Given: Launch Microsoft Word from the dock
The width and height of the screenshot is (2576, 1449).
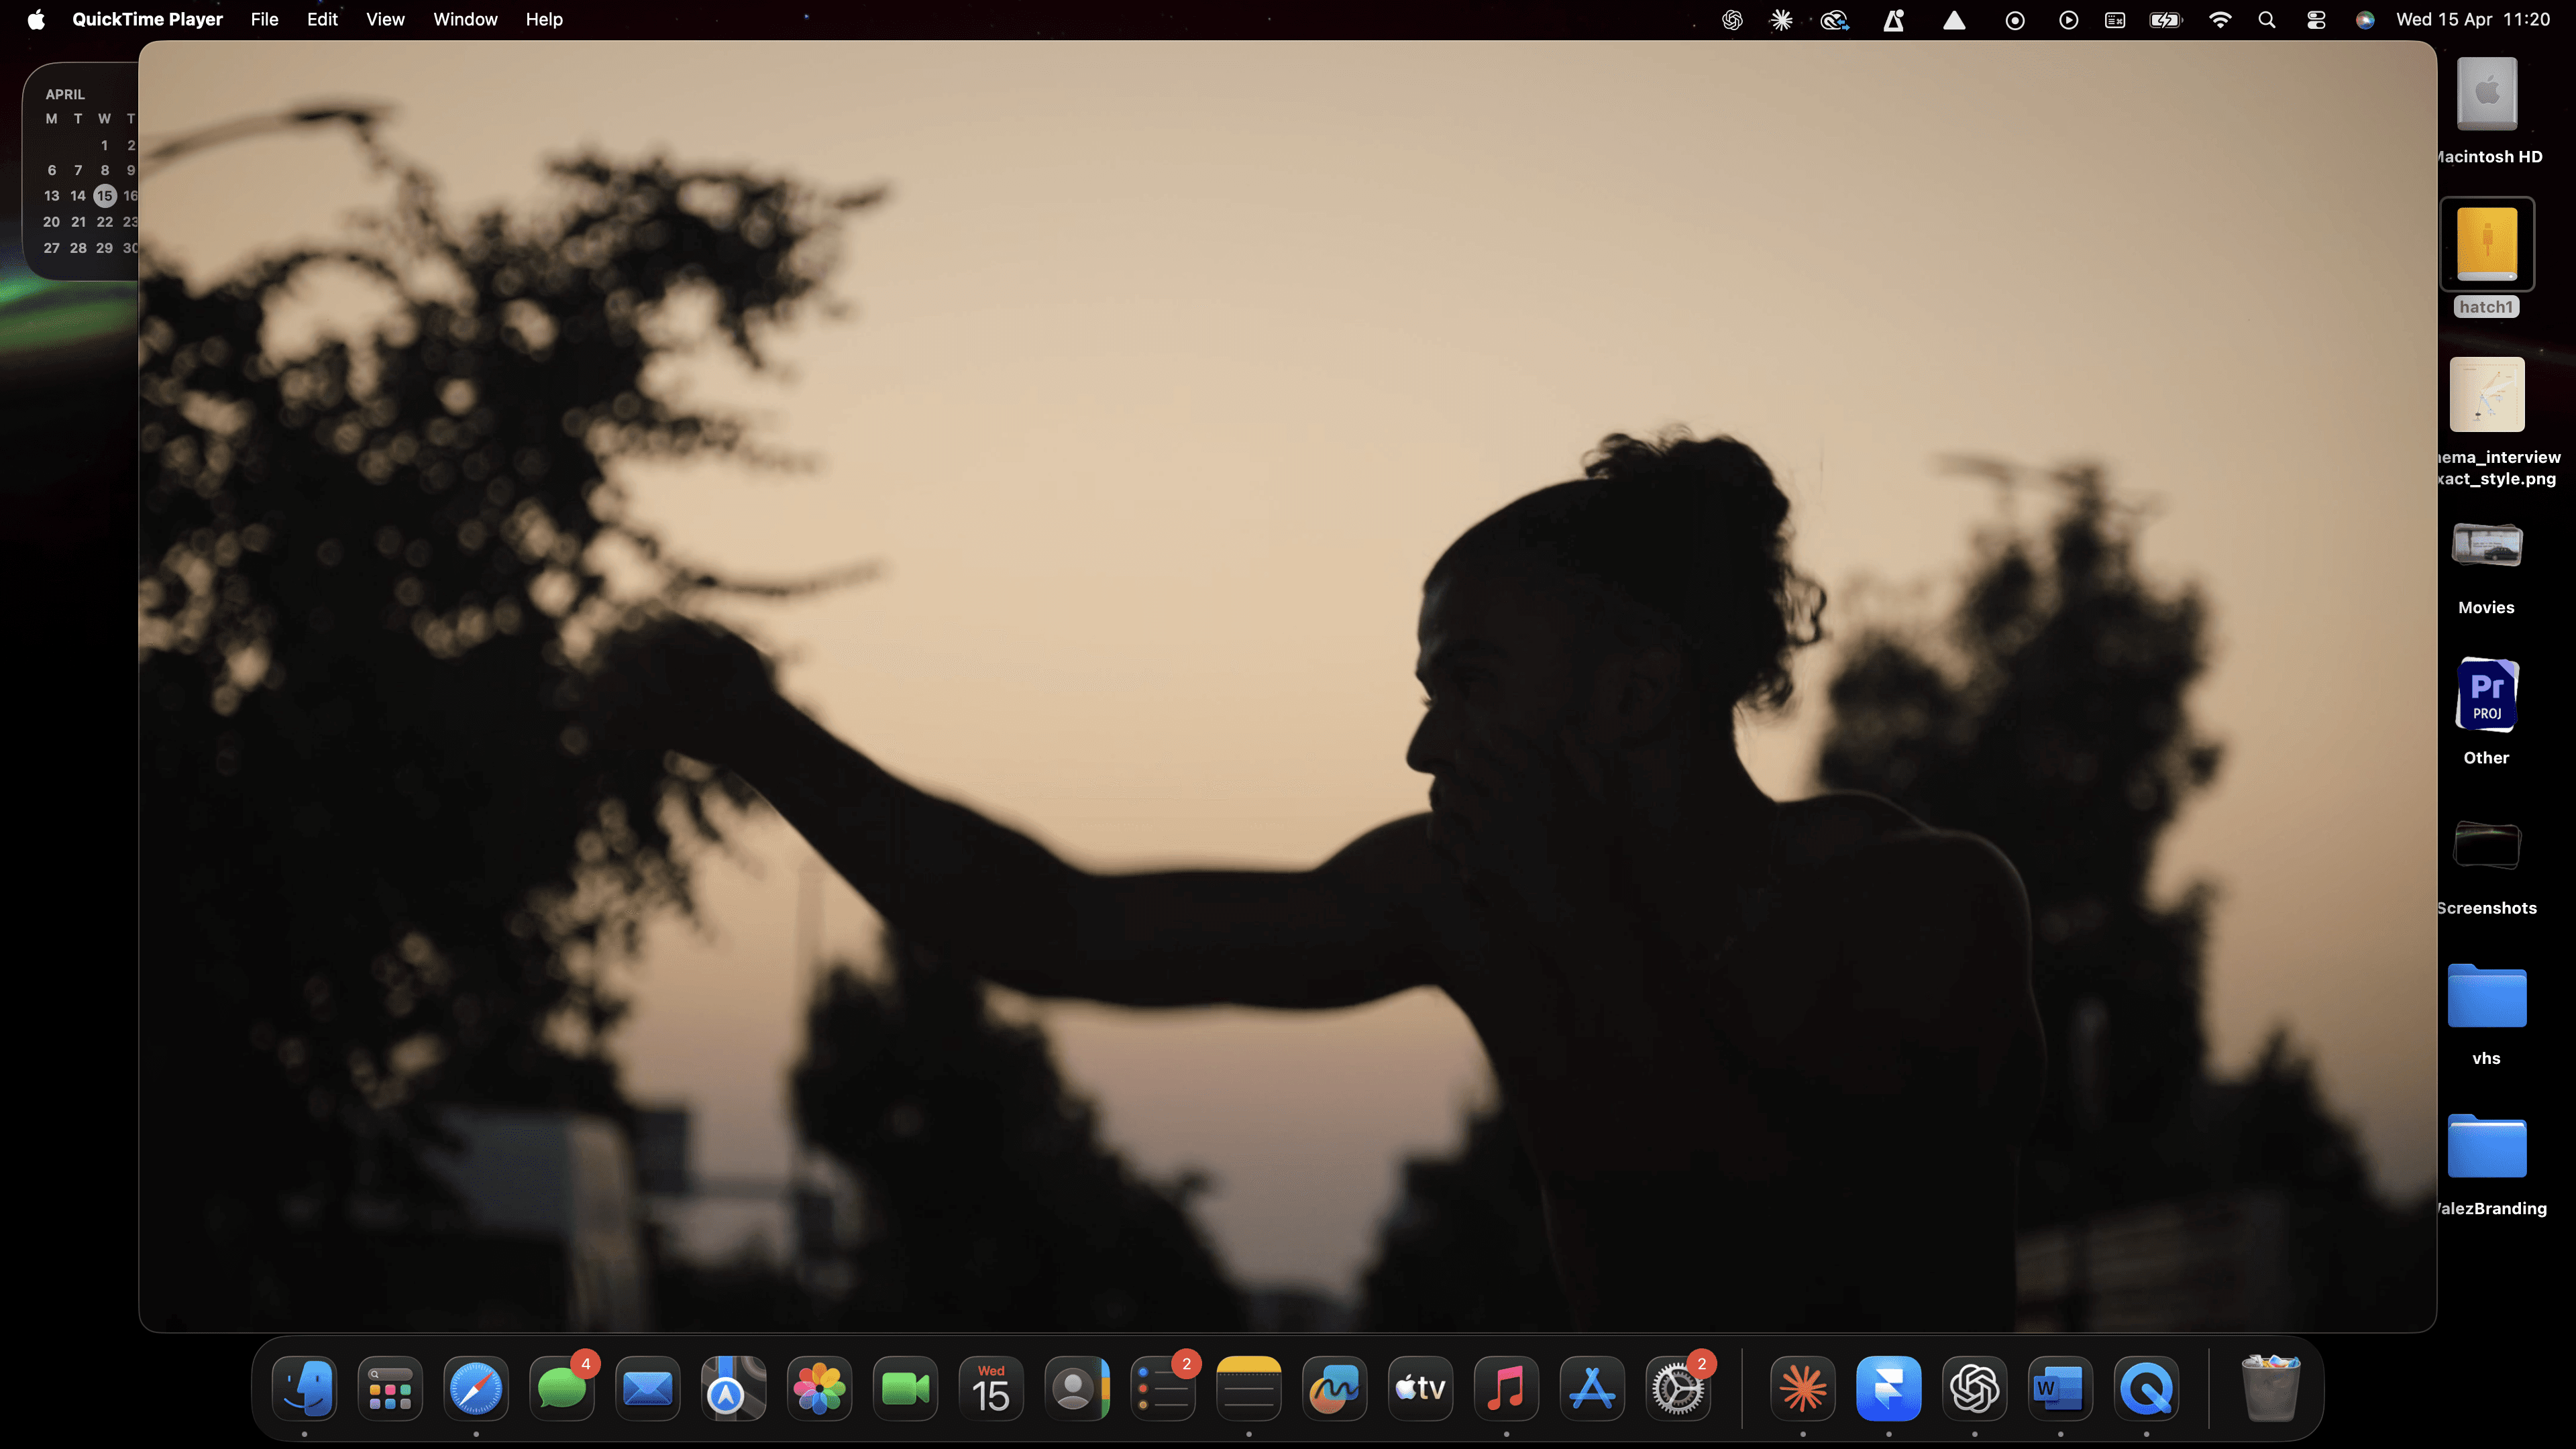Looking at the screenshot, I should 2059,1388.
